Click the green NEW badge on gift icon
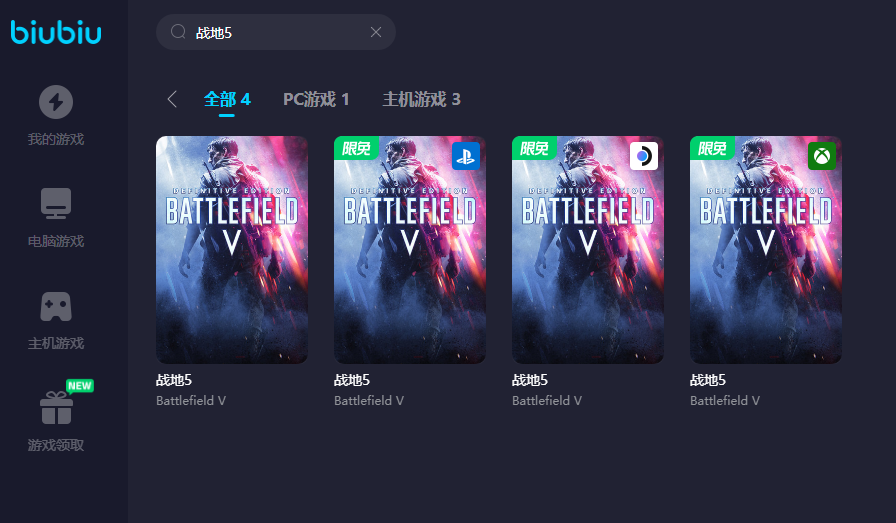Screen dimensions: 896x523 [80, 386]
